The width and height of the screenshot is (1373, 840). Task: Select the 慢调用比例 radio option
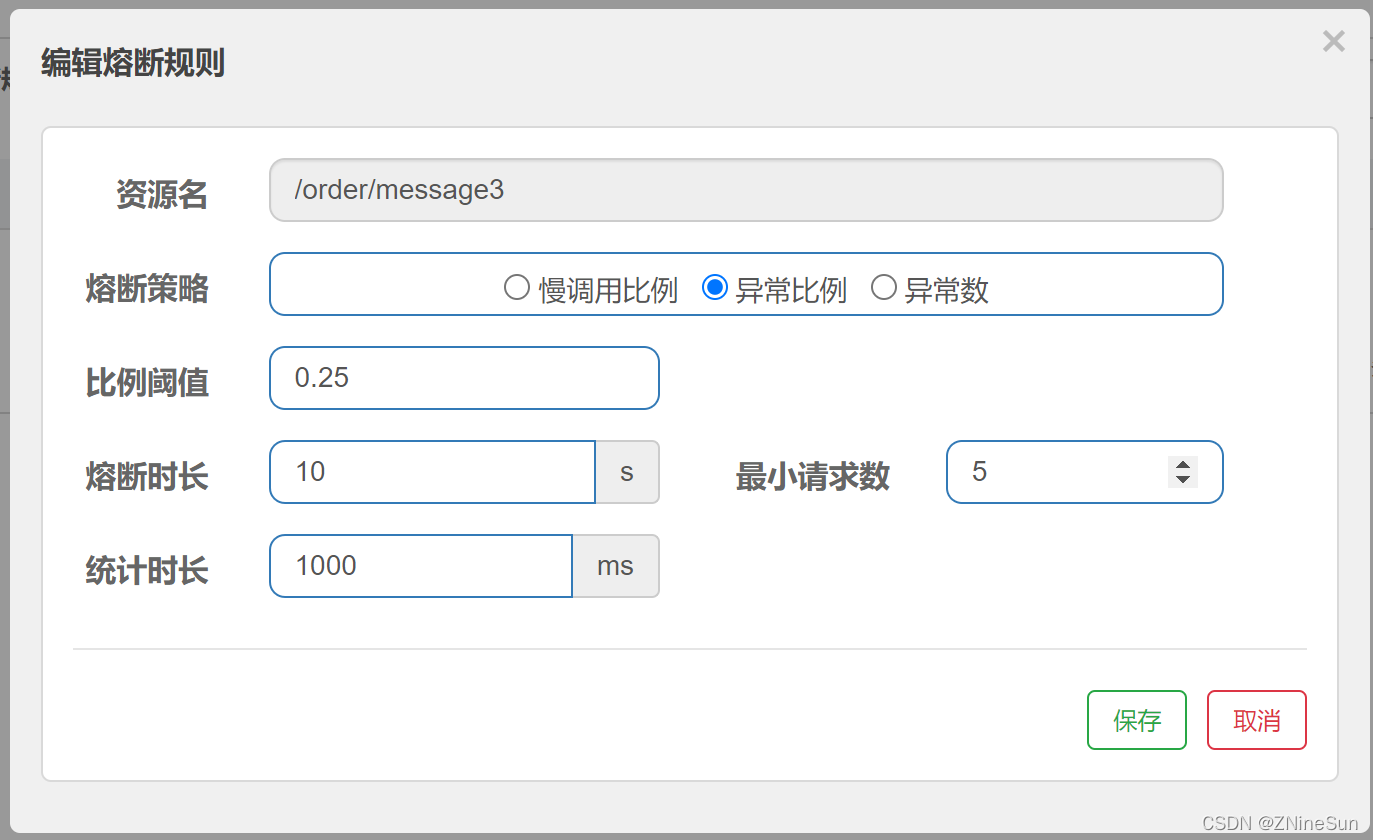pyautogui.click(x=516, y=289)
